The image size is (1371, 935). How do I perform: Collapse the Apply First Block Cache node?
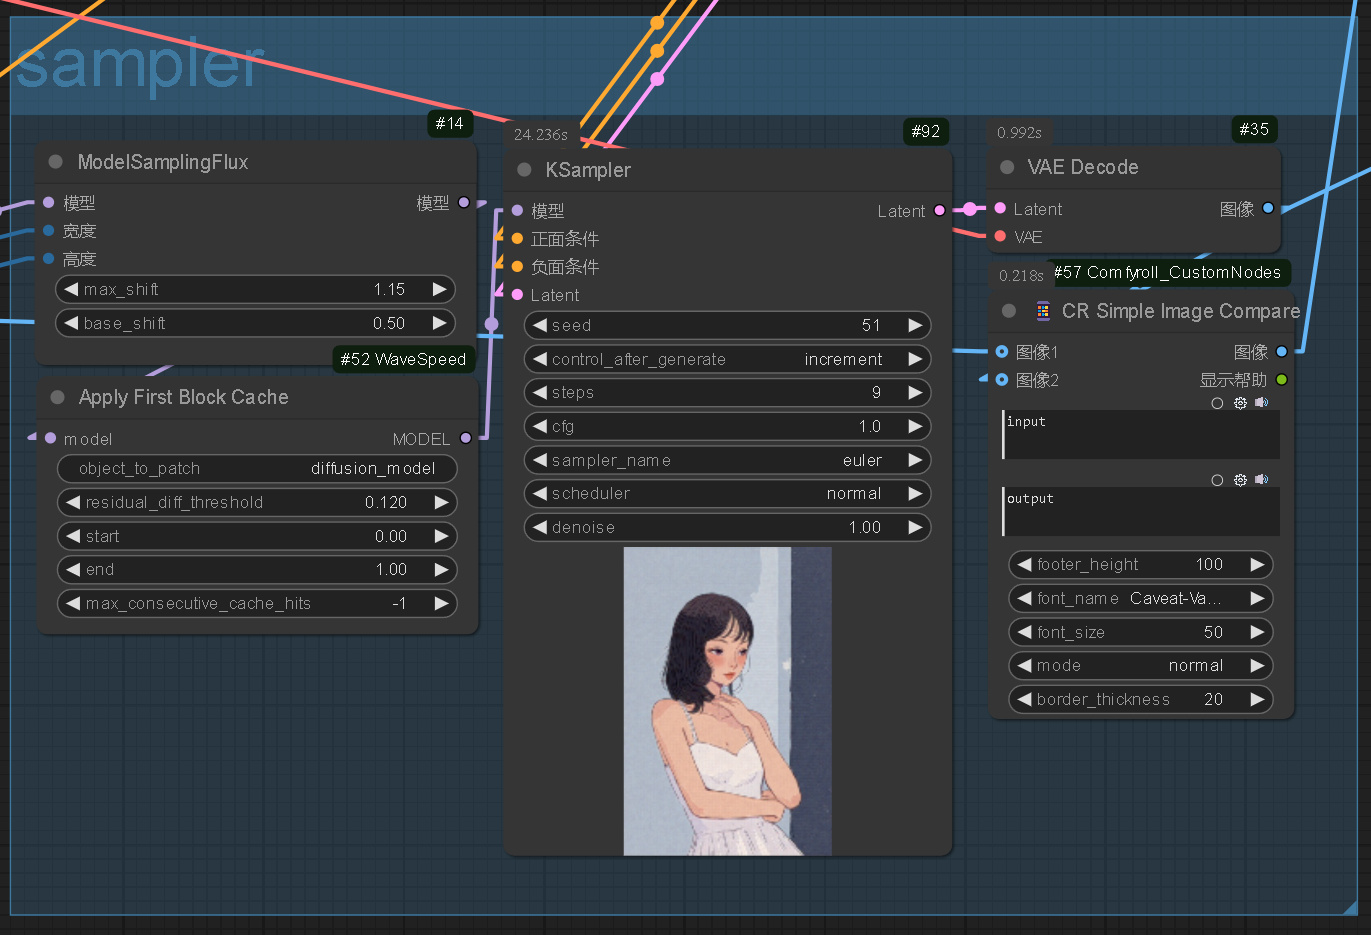(58, 397)
